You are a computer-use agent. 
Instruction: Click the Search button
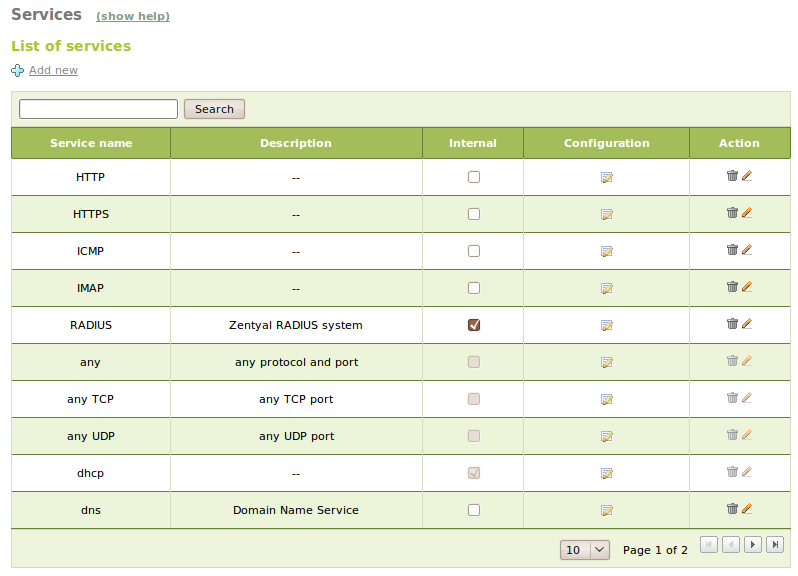[214, 109]
